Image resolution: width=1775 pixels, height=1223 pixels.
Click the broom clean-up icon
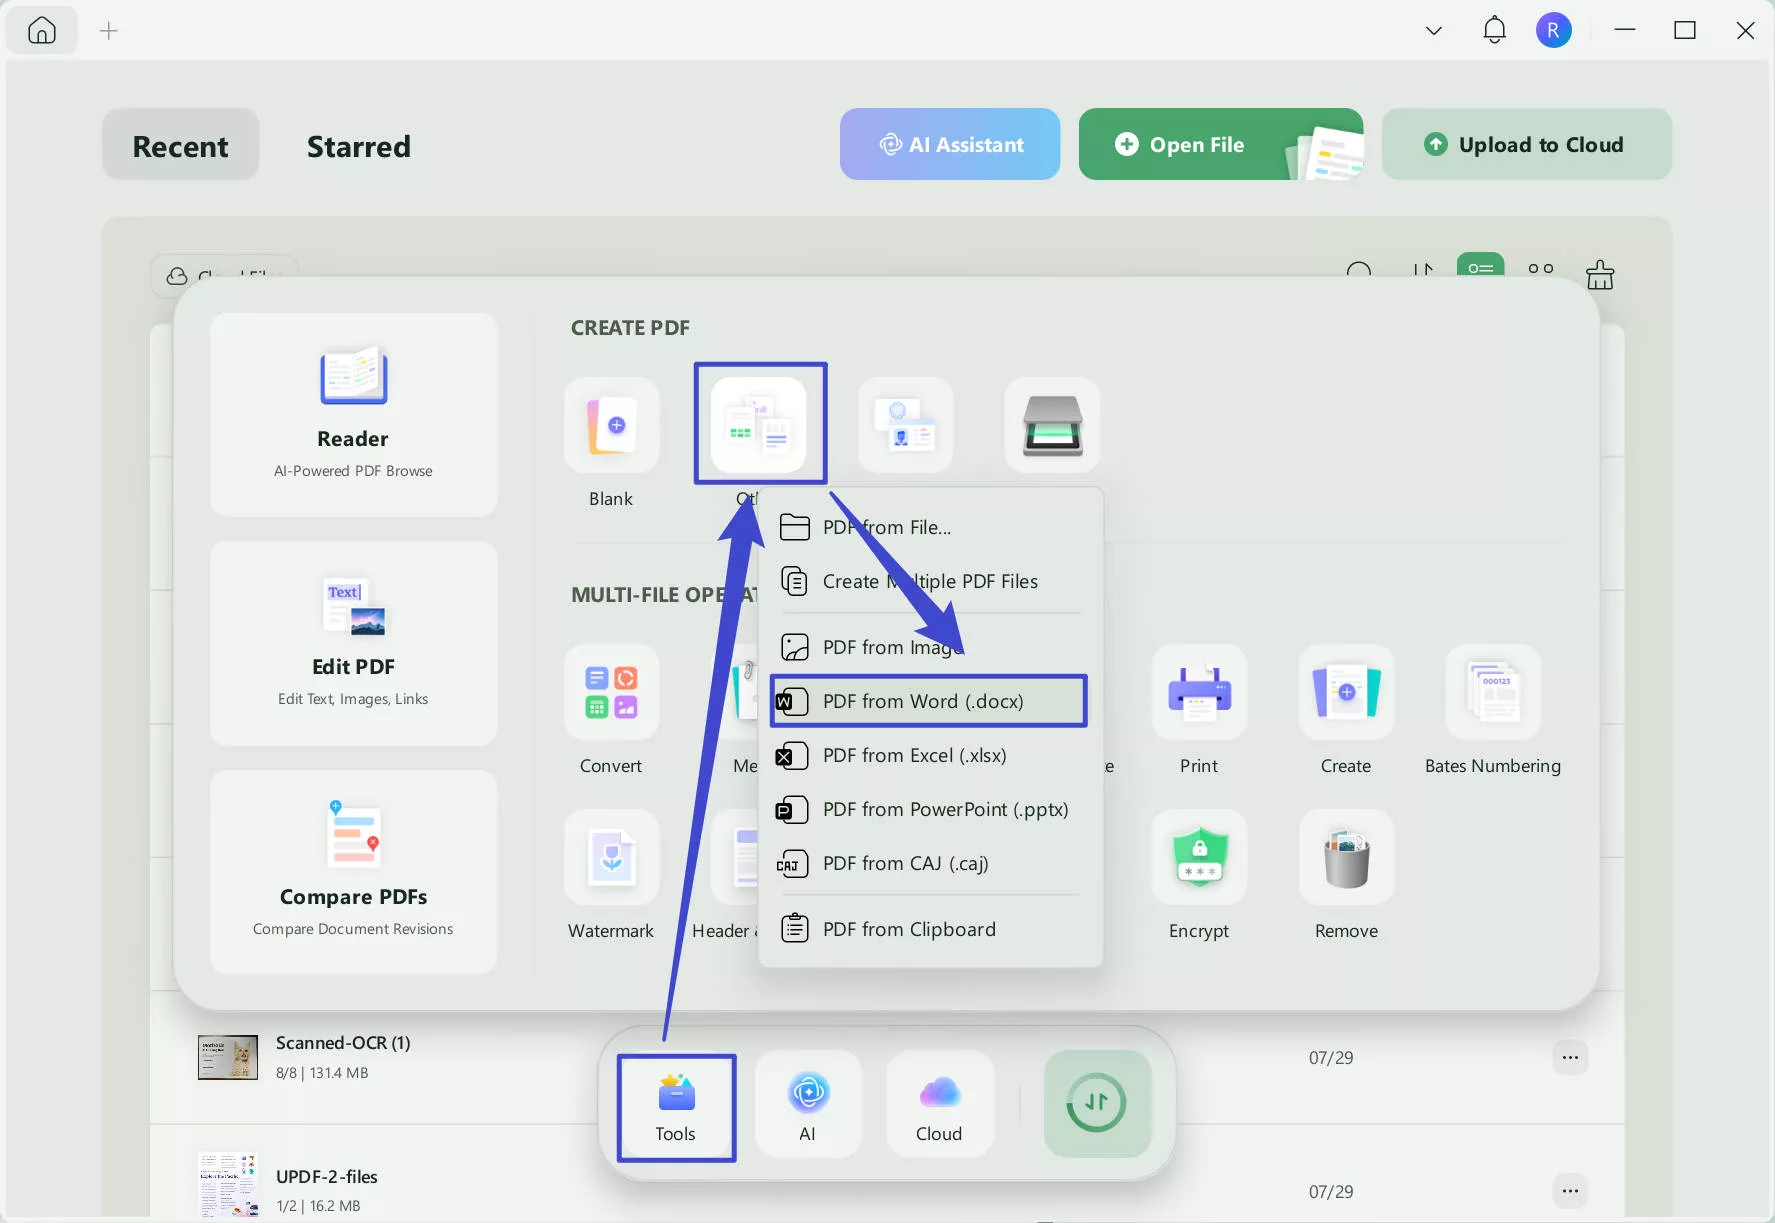click(x=1599, y=274)
